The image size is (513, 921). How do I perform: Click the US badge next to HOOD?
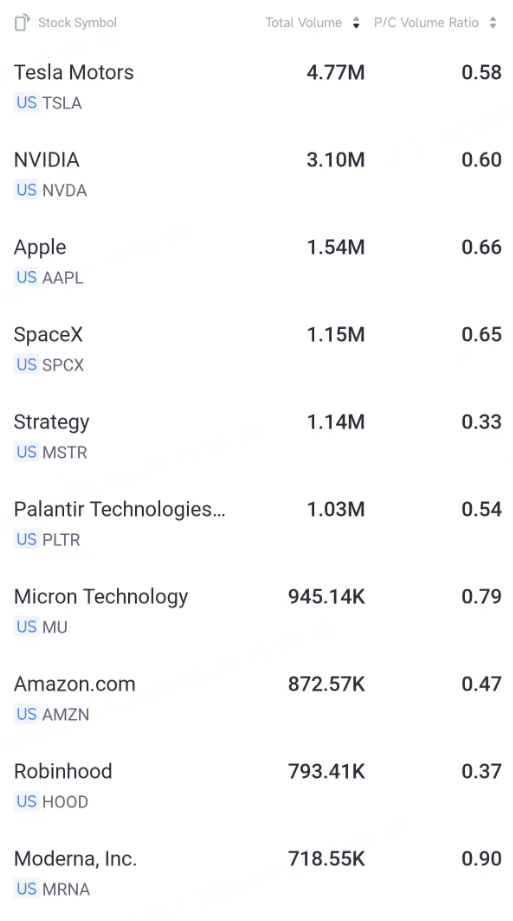click(26, 802)
